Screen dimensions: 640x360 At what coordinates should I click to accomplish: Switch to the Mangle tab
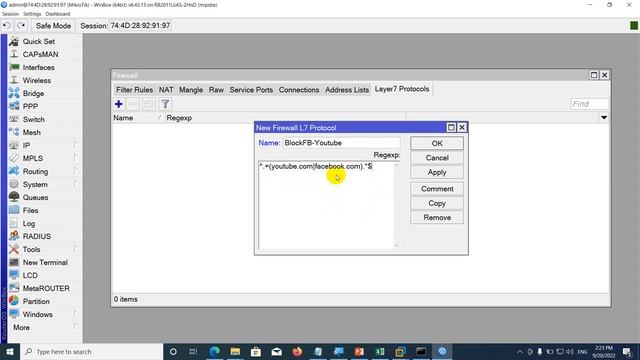tap(191, 90)
